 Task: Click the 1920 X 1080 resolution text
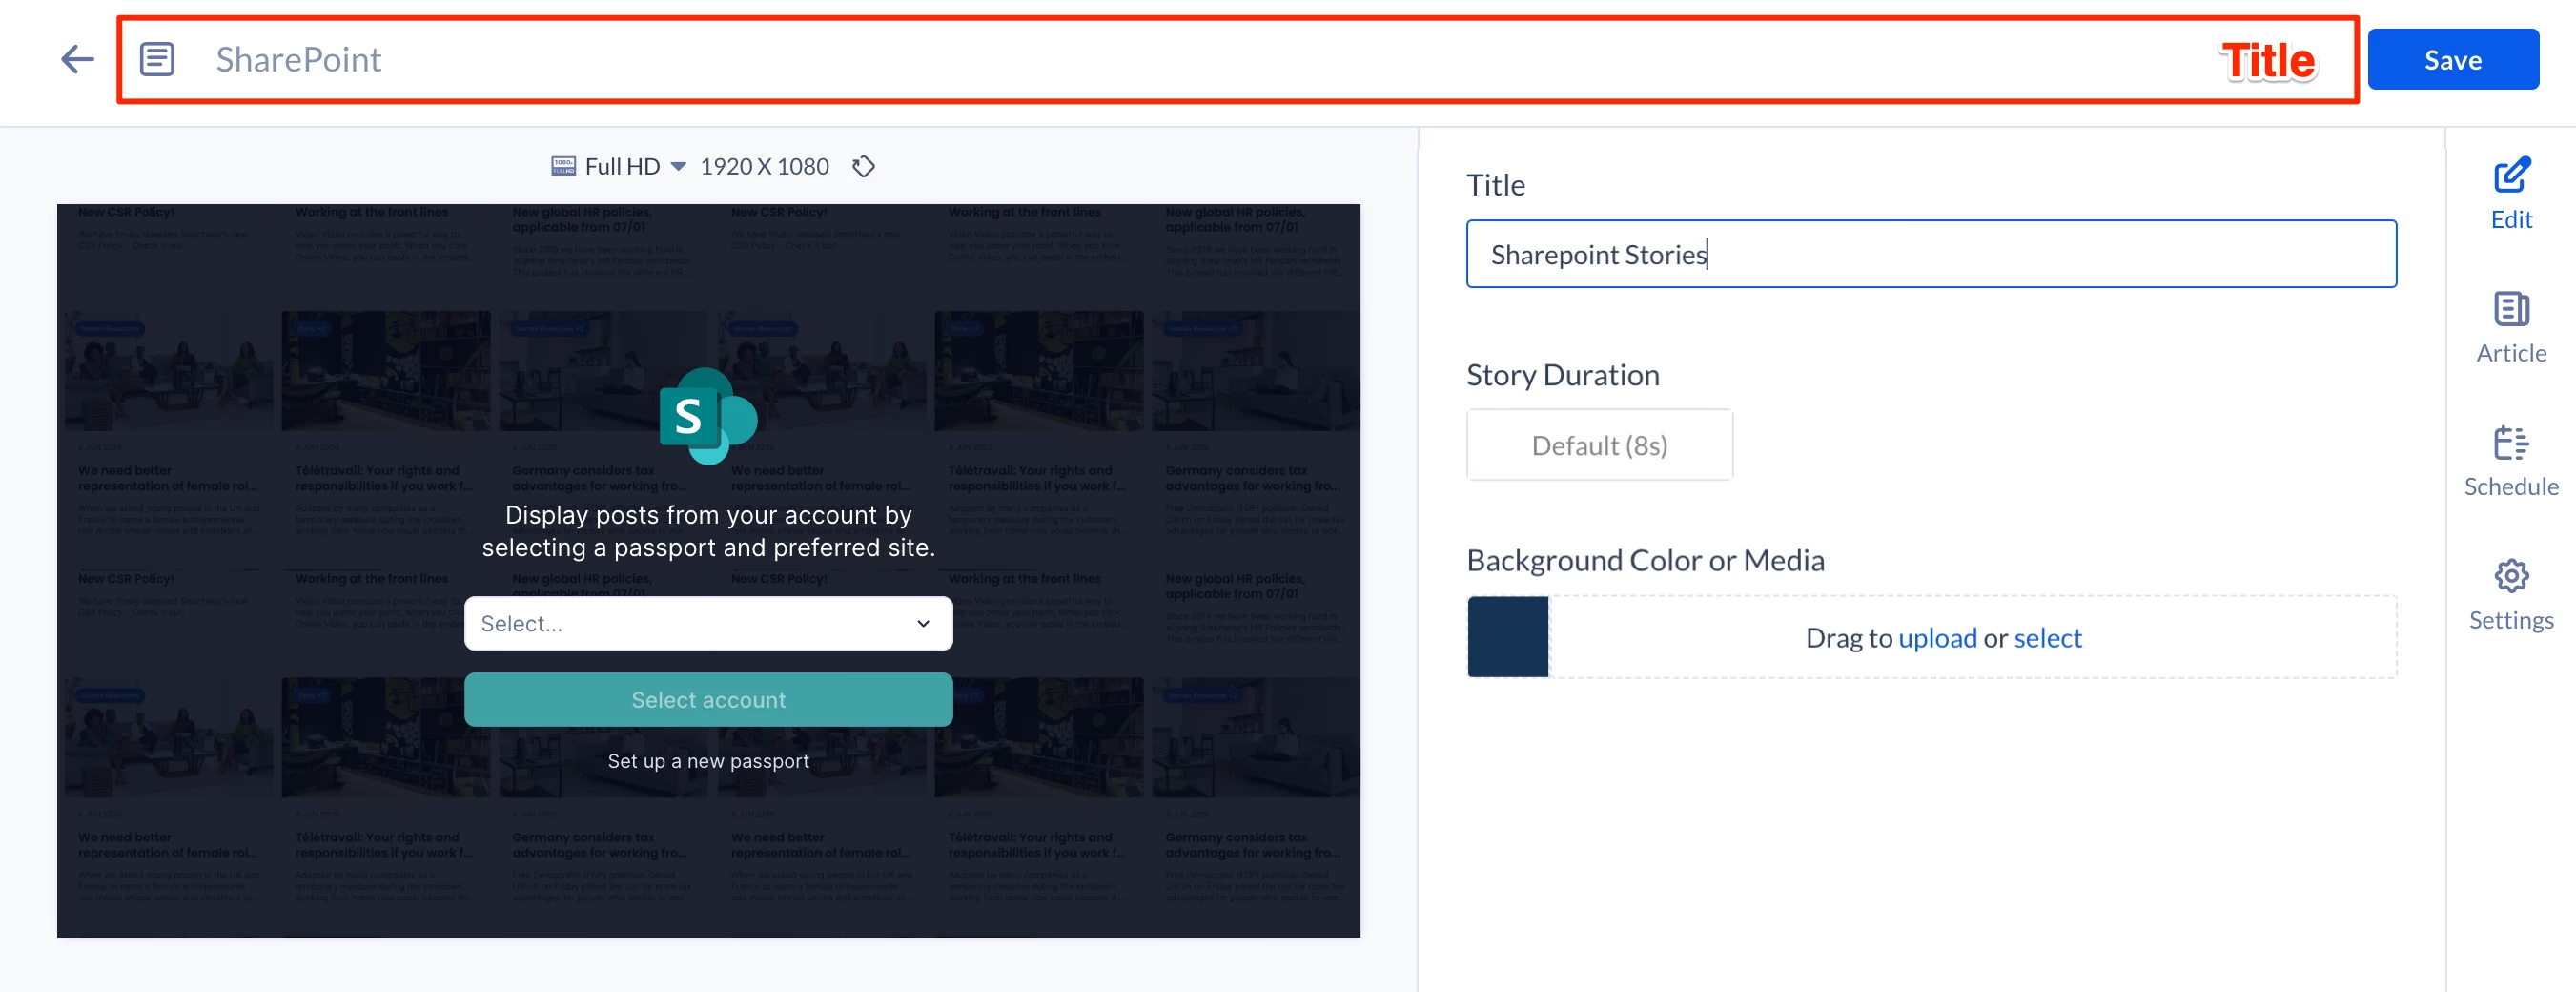point(764,166)
